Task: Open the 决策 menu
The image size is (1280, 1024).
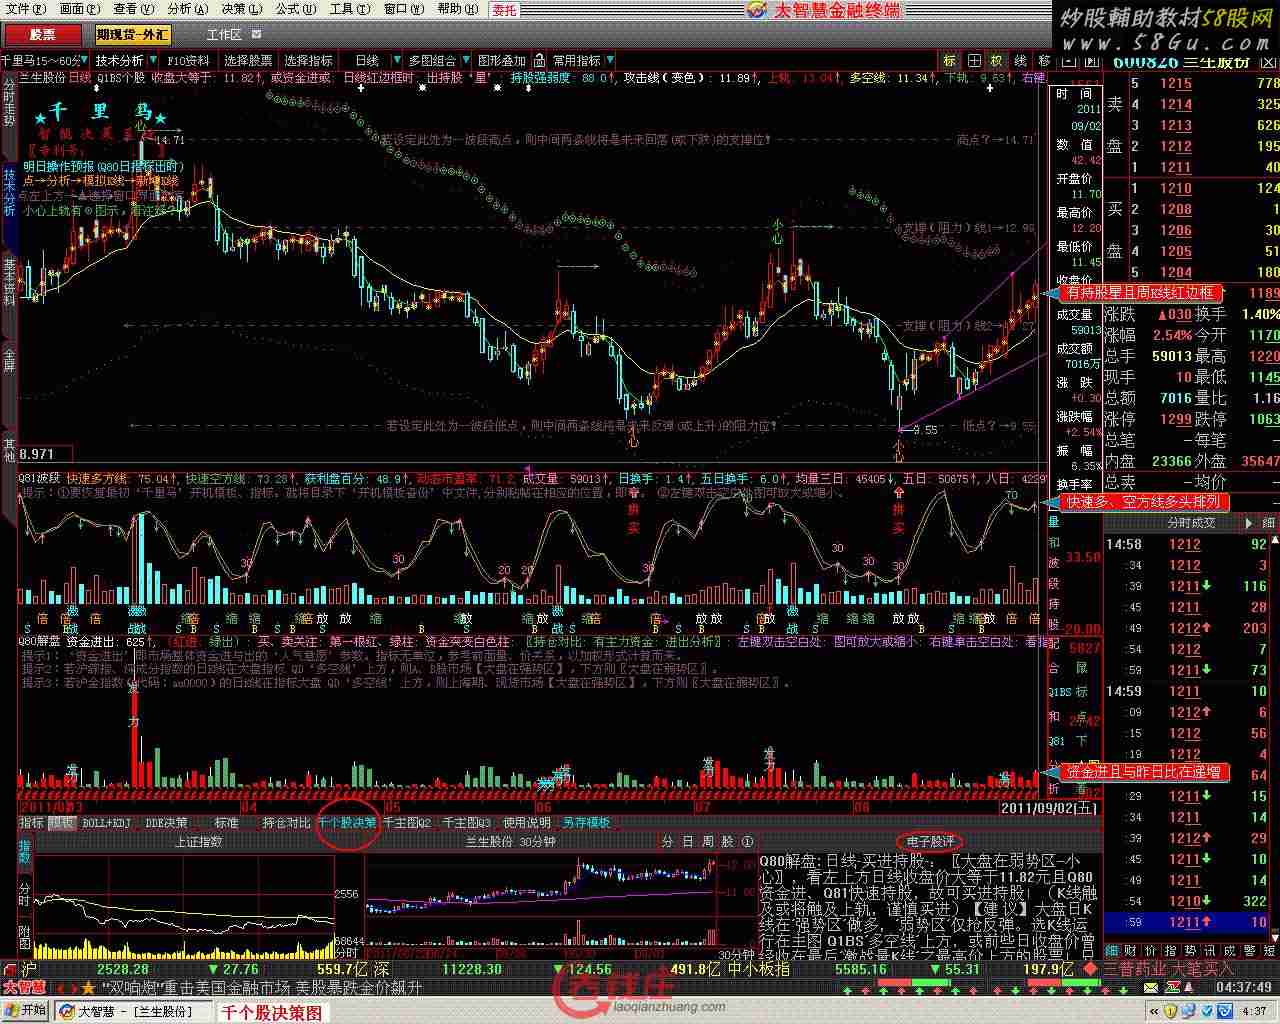Action: coord(240,9)
